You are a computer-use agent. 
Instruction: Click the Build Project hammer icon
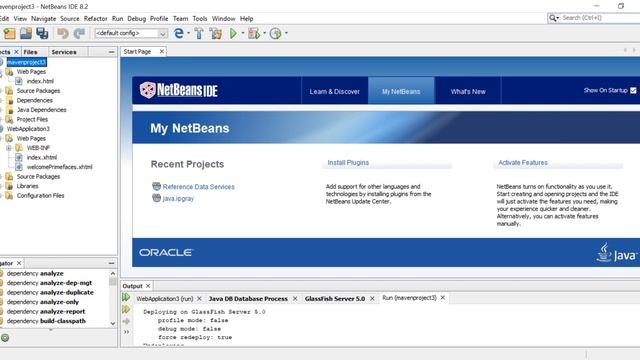199,33
